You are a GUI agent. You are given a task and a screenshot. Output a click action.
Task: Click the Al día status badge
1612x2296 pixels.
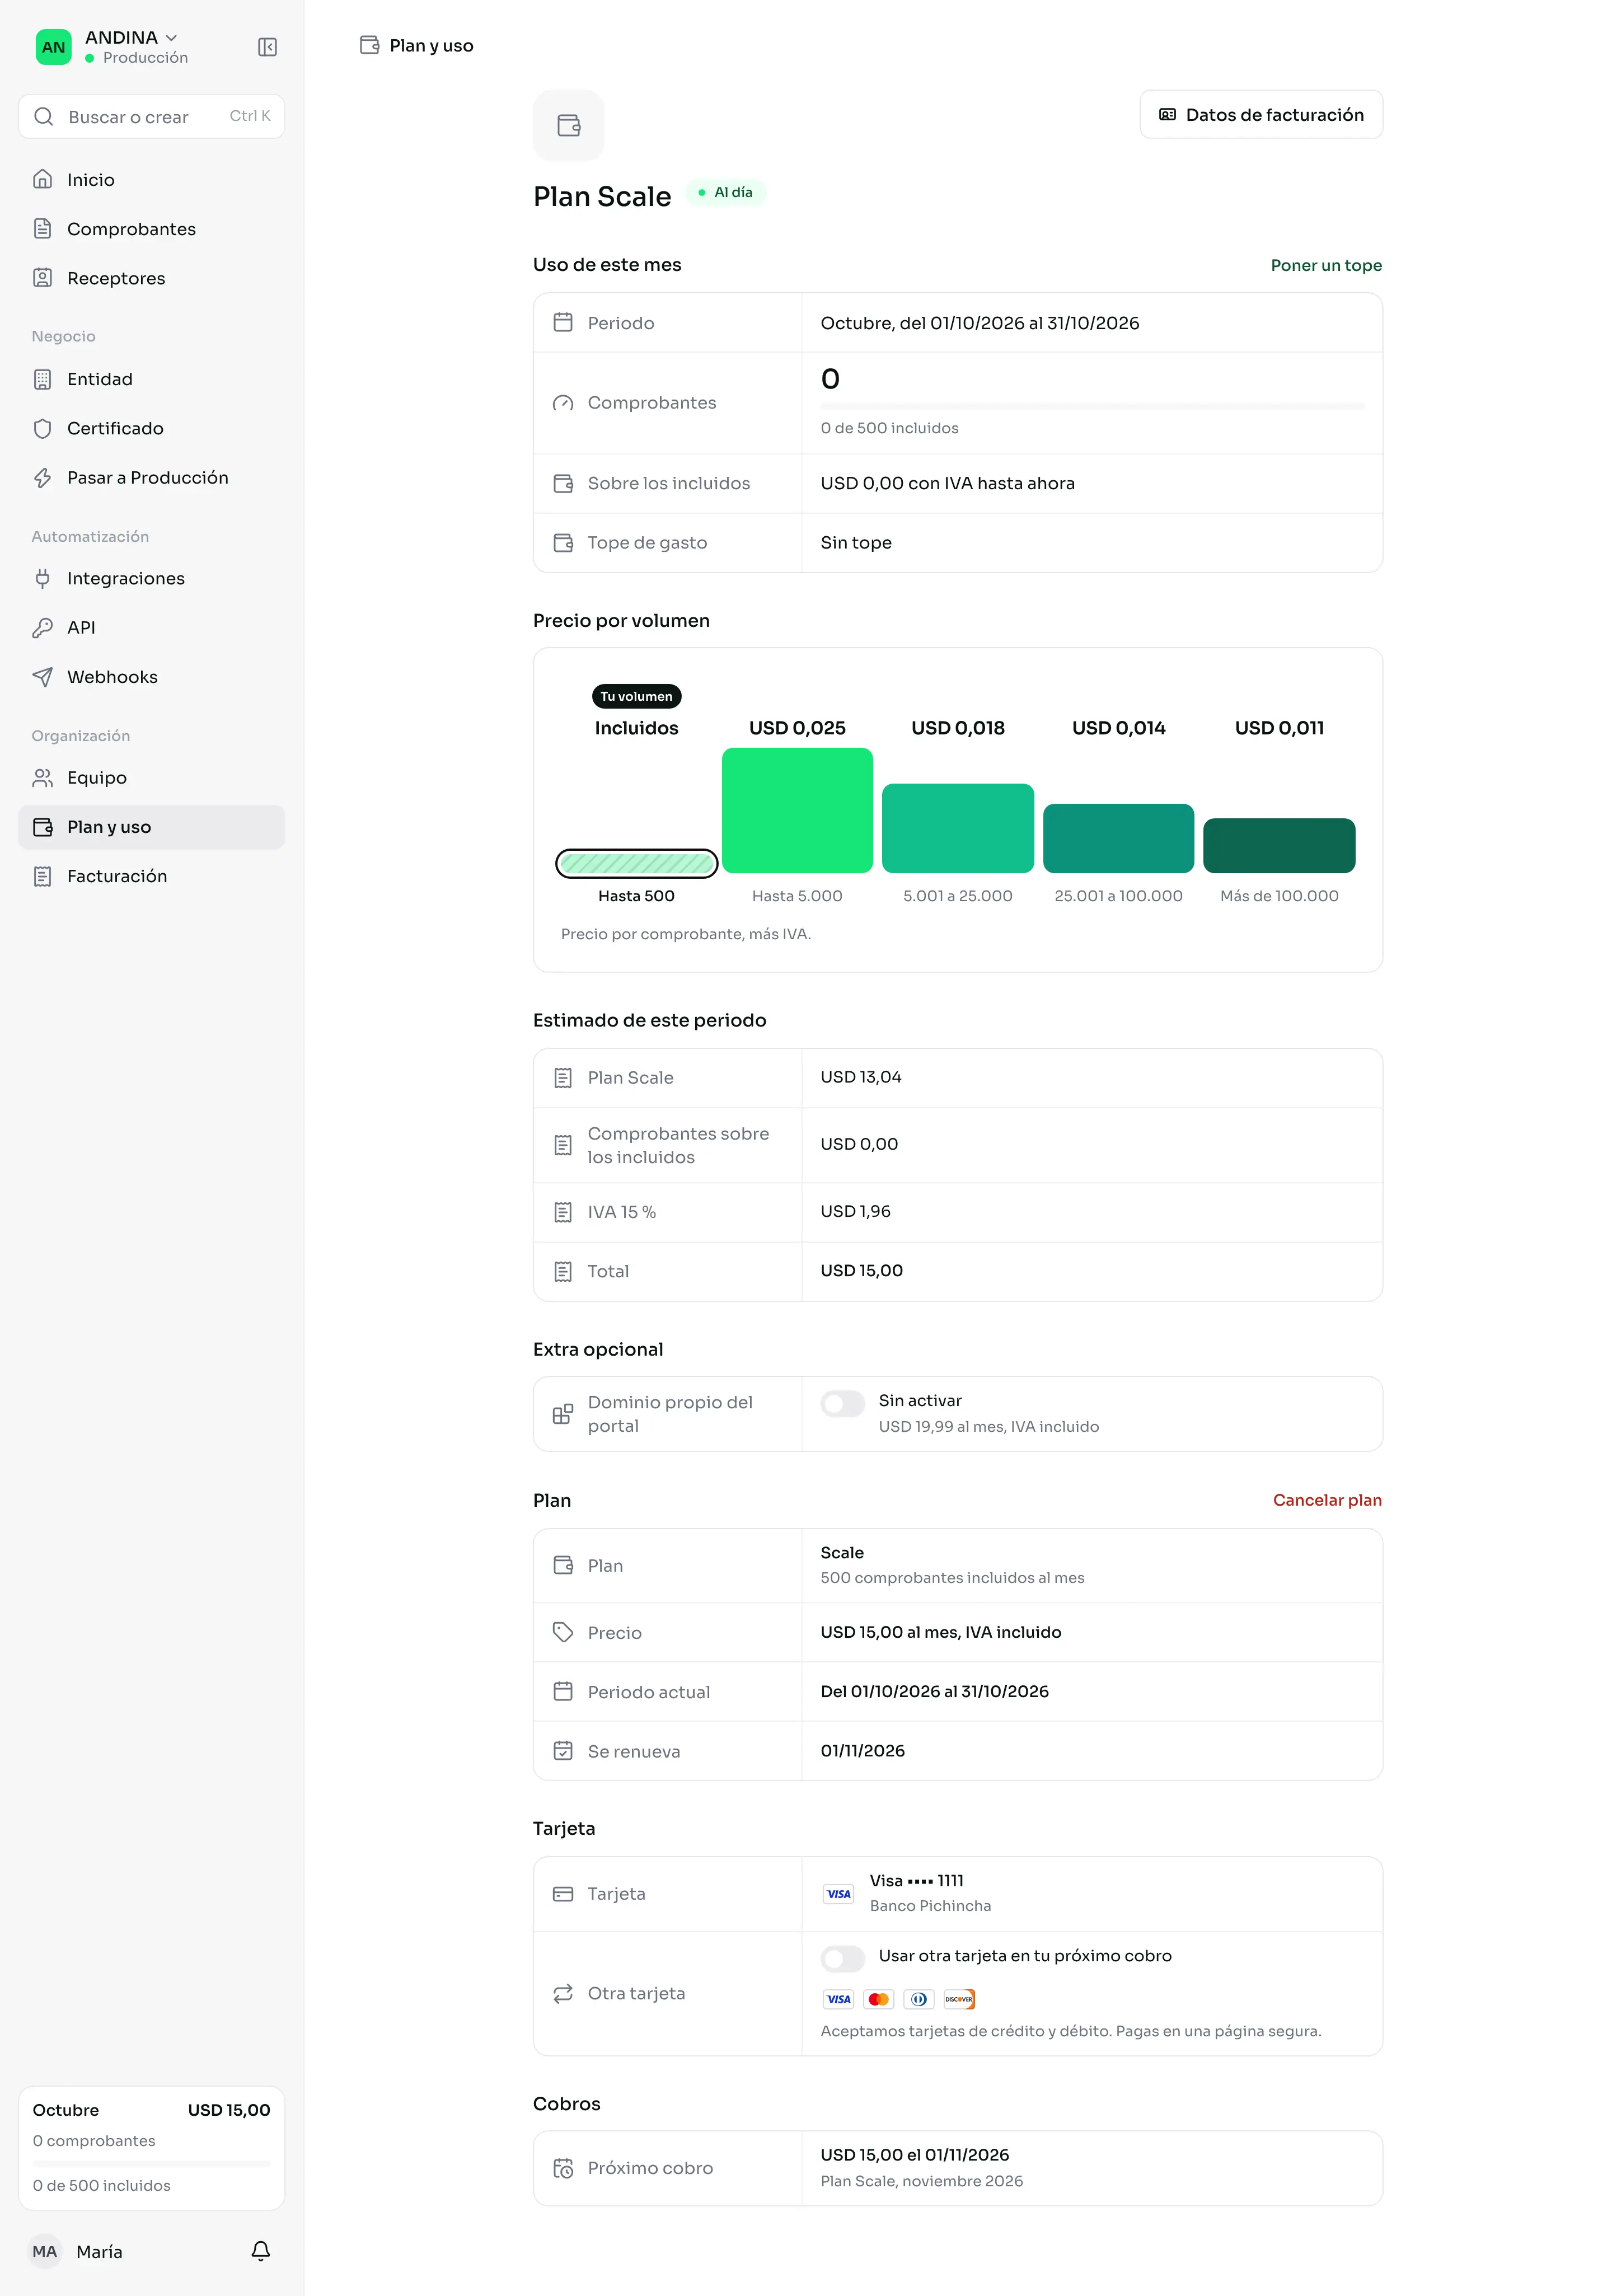(x=726, y=192)
